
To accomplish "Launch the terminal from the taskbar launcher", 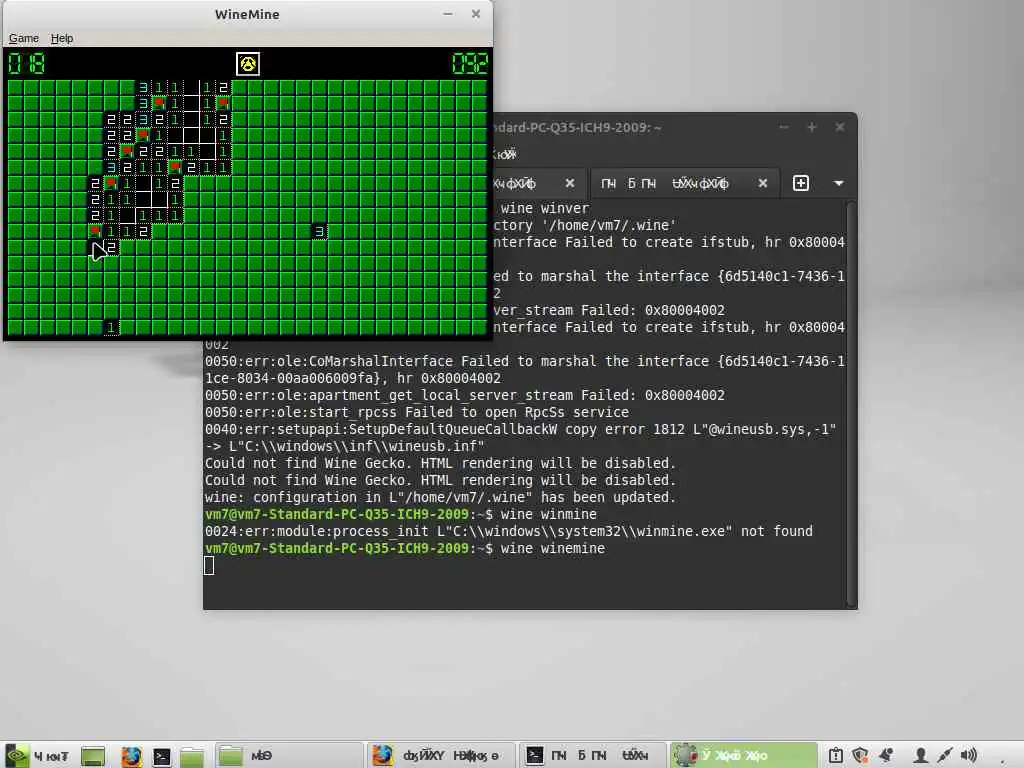I will [x=161, y=756].
